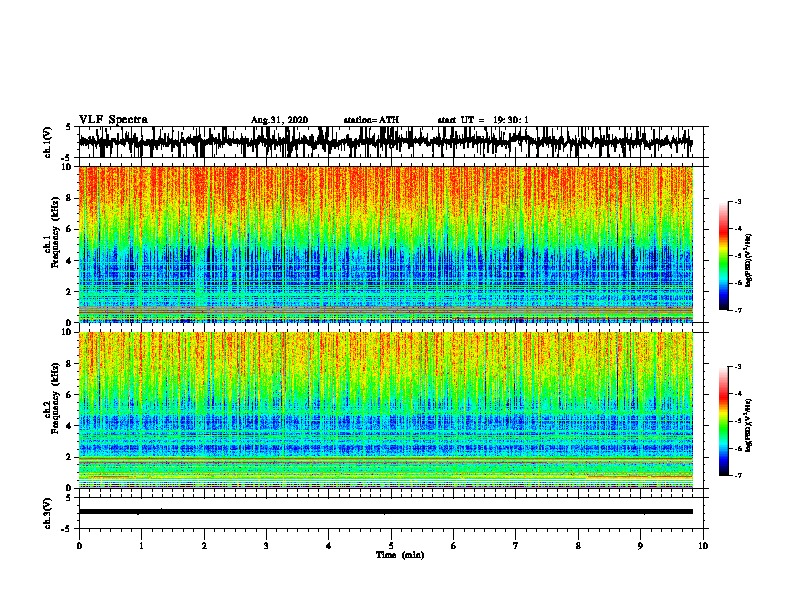
Task: Click time-axis tick label "3"
Action: click(x=266, y=546)
